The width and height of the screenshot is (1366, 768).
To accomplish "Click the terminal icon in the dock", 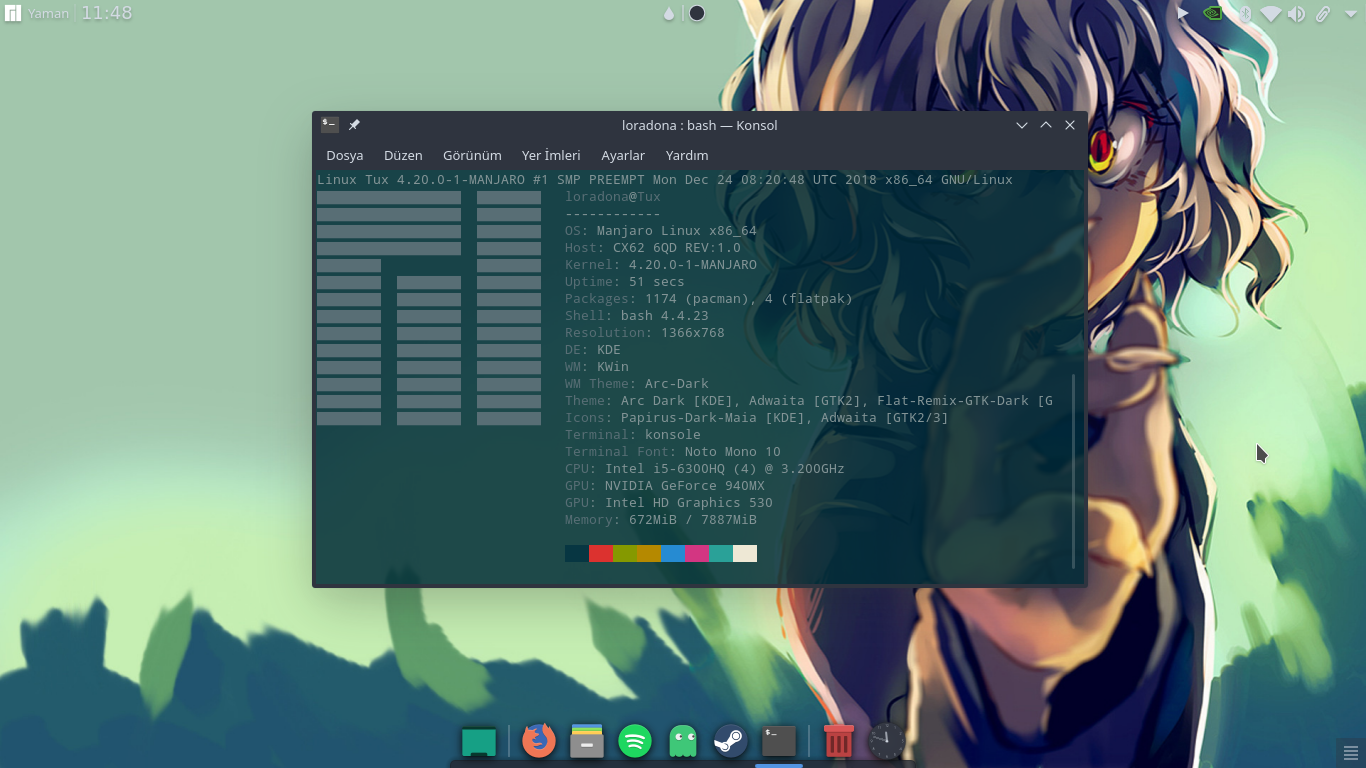I will 779,741.
